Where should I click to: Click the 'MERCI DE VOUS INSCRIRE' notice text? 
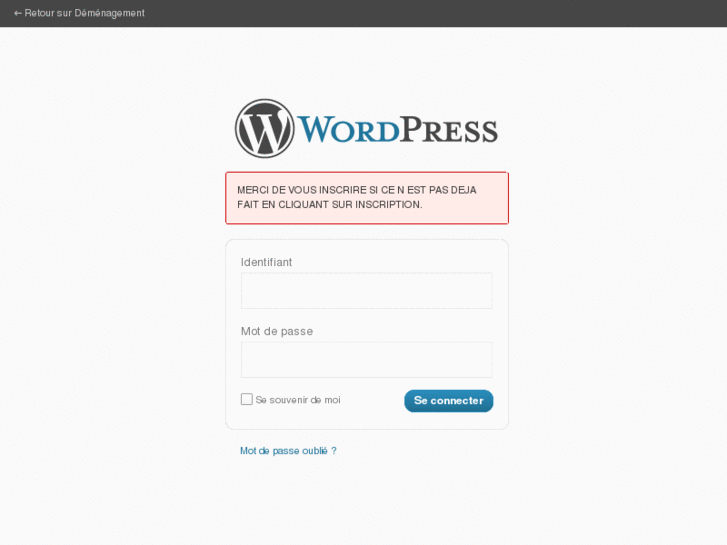click(x=357, y=197)
